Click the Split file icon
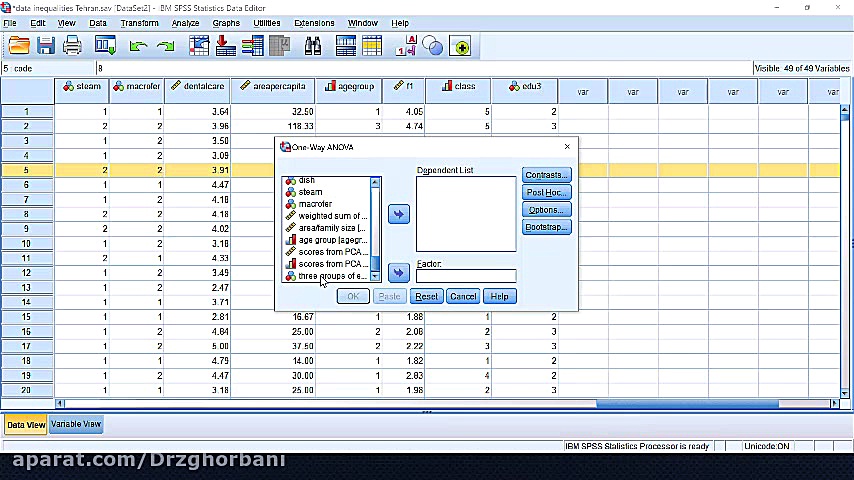854x480 pixels. [346, 46]
